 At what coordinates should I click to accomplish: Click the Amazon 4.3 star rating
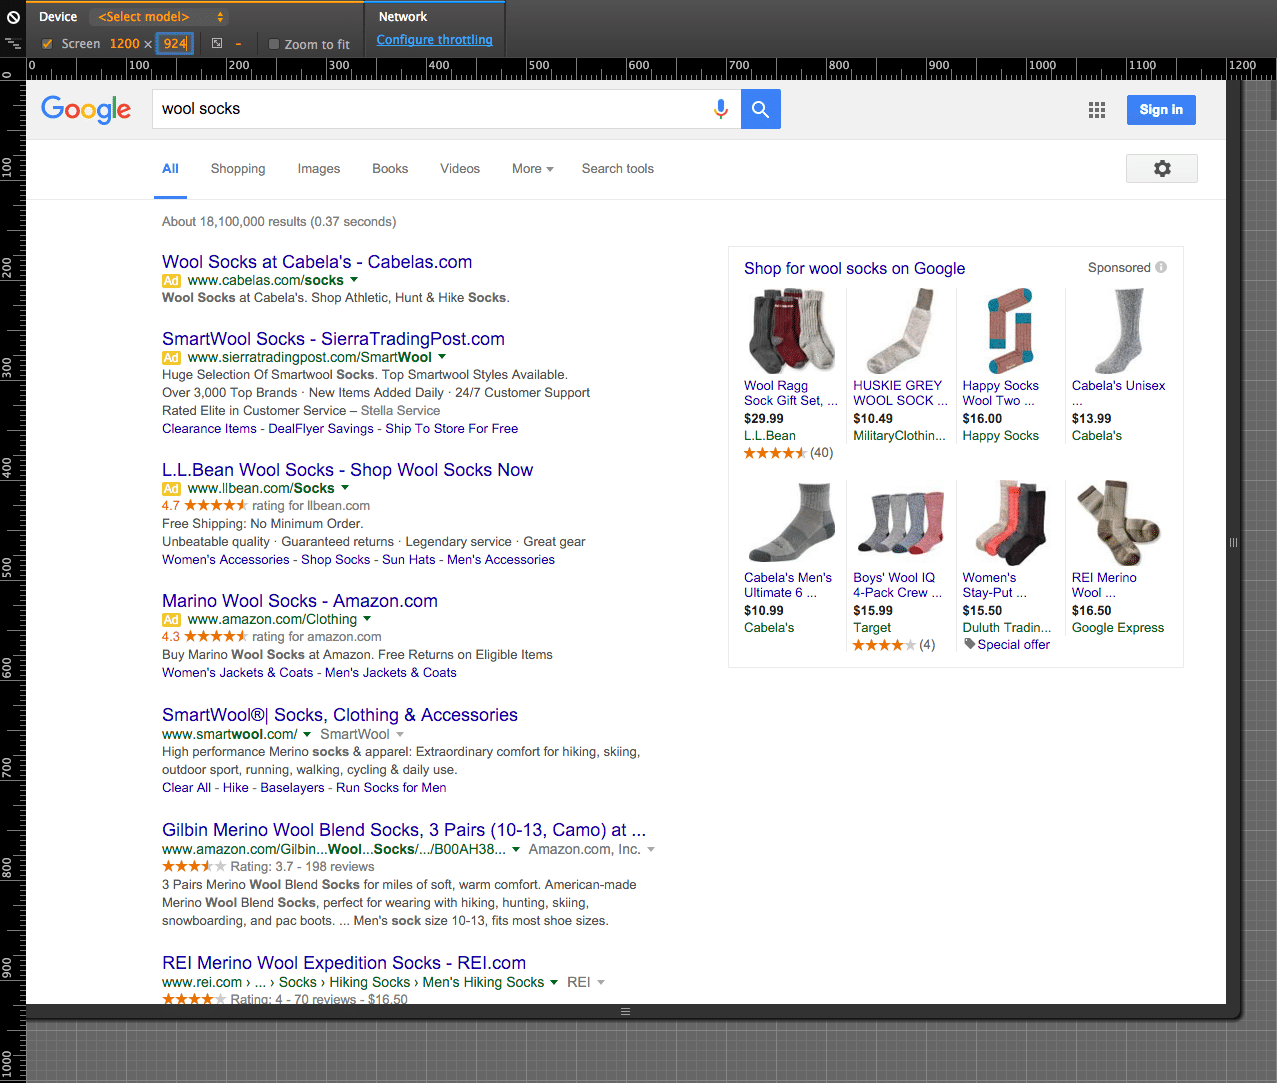[216, 637]
